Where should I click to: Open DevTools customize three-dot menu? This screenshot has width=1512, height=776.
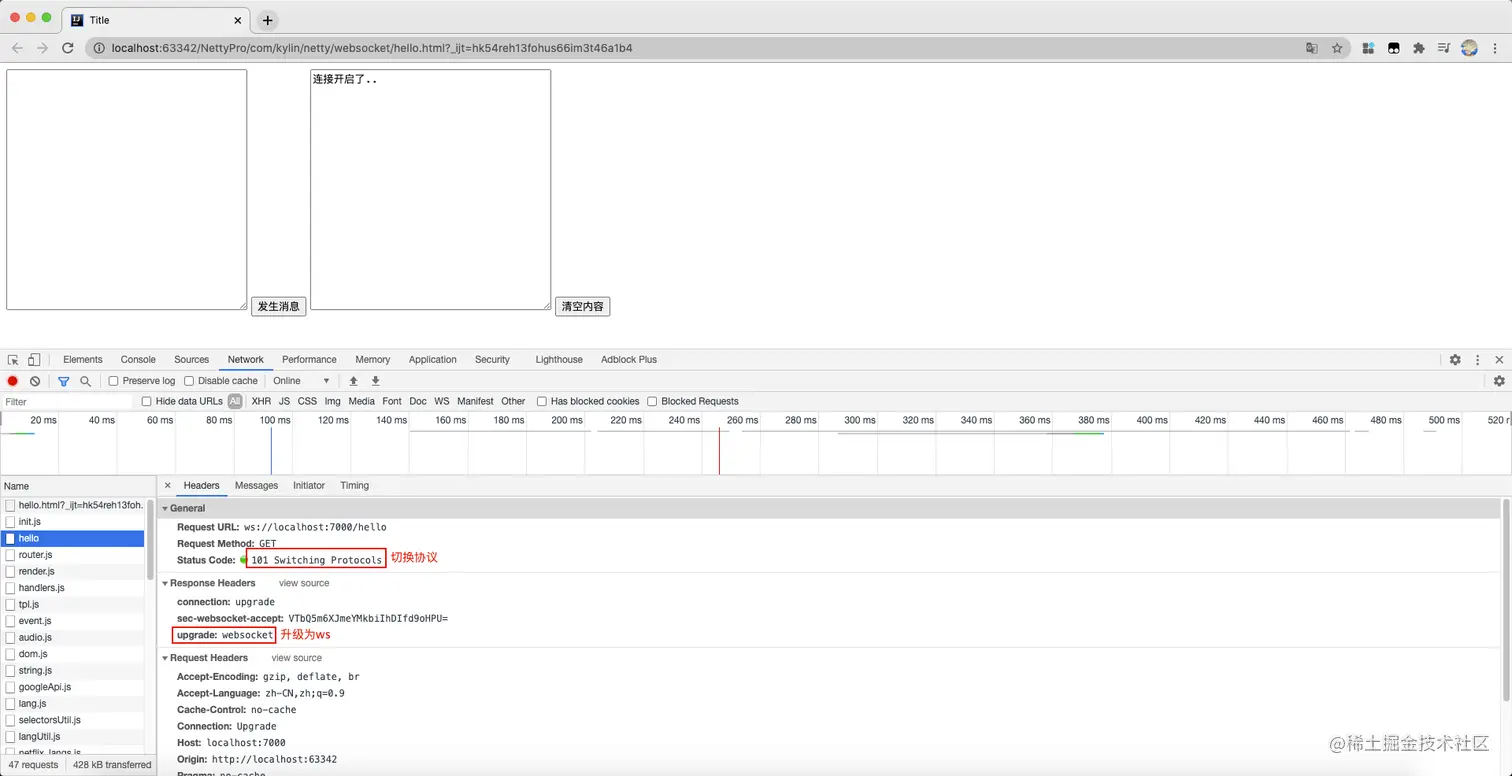click(1477, 360)
